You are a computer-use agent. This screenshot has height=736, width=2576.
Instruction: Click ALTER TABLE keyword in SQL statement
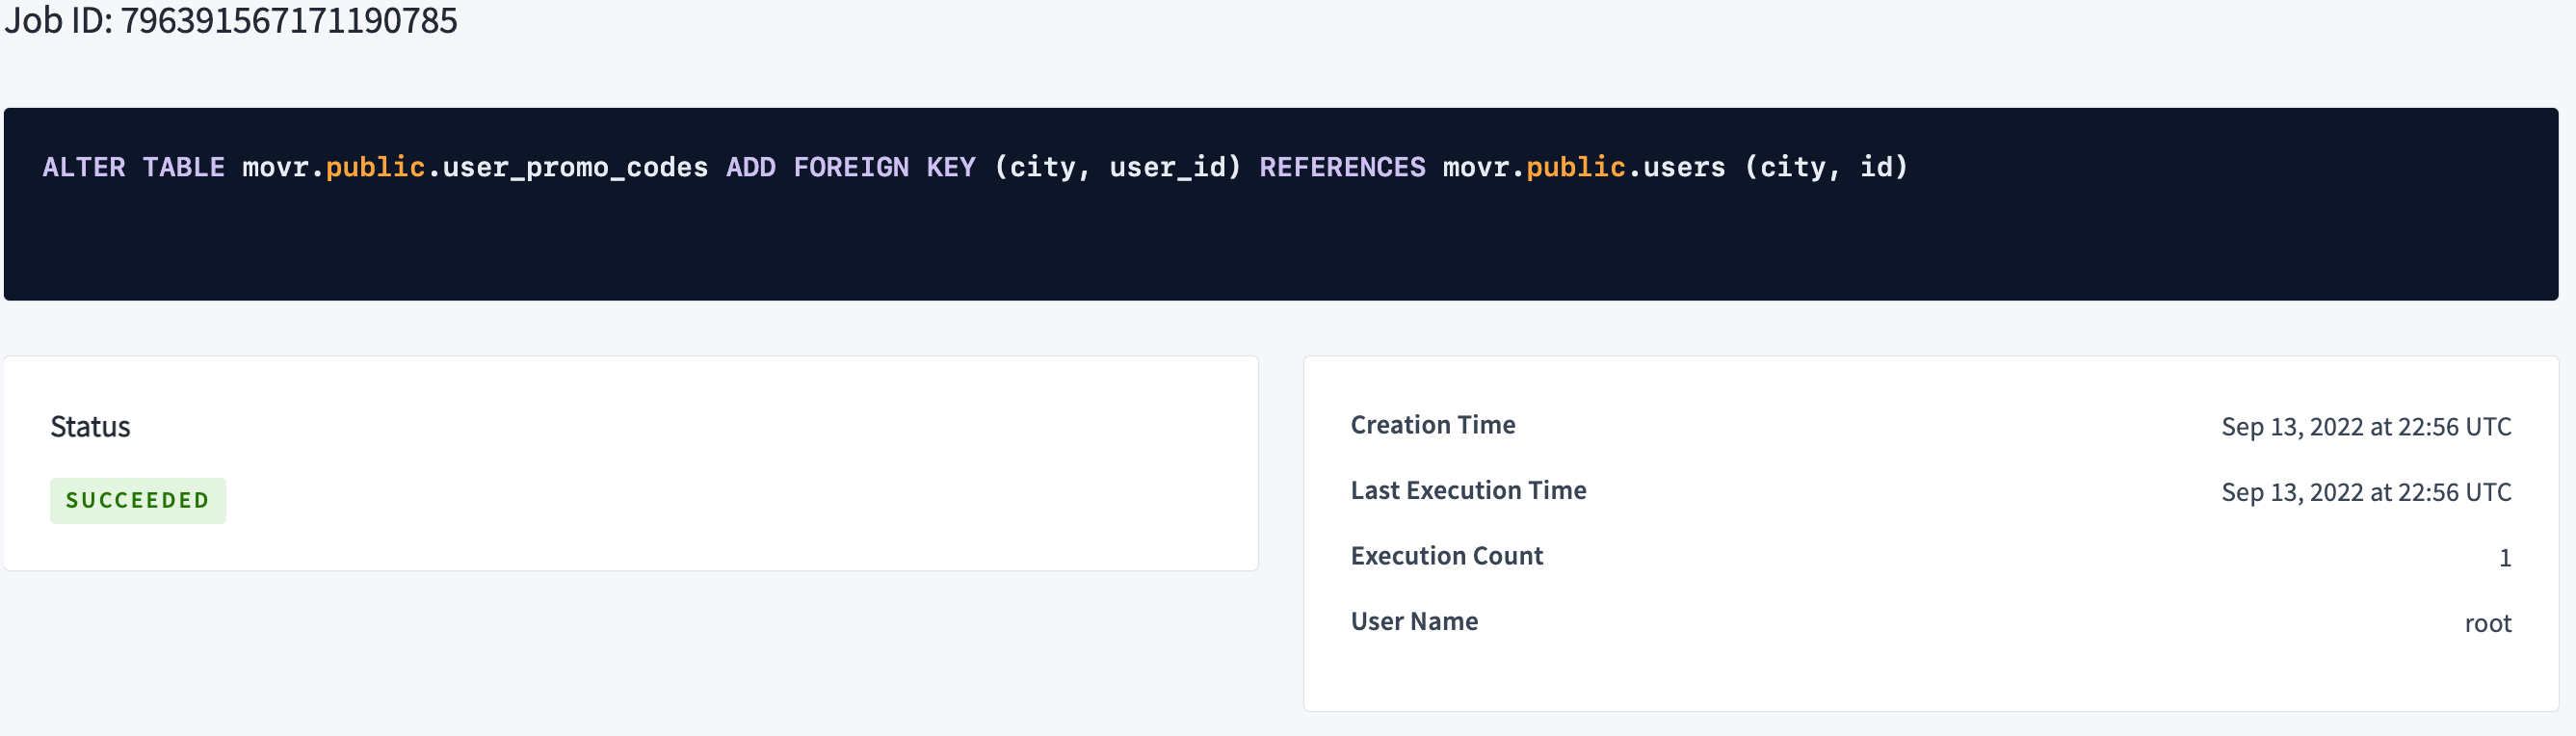133,167
